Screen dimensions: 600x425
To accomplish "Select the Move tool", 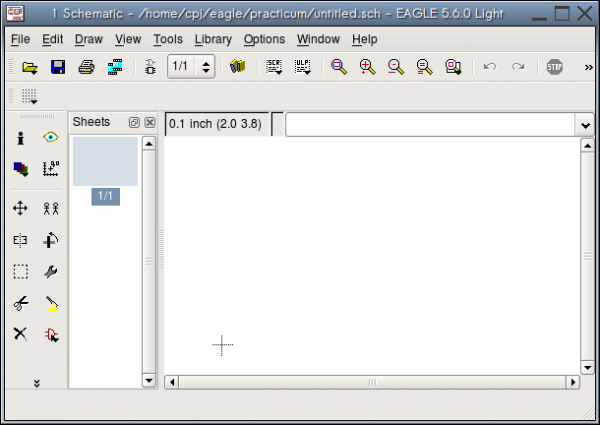I will [20, 209].
